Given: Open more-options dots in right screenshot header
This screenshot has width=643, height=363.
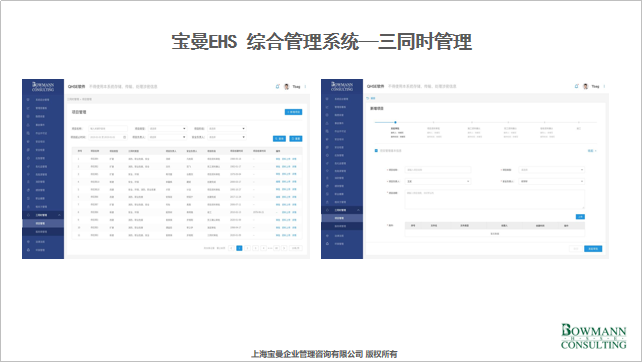Looking at the screenshot, I should click(x=604, y=86).
